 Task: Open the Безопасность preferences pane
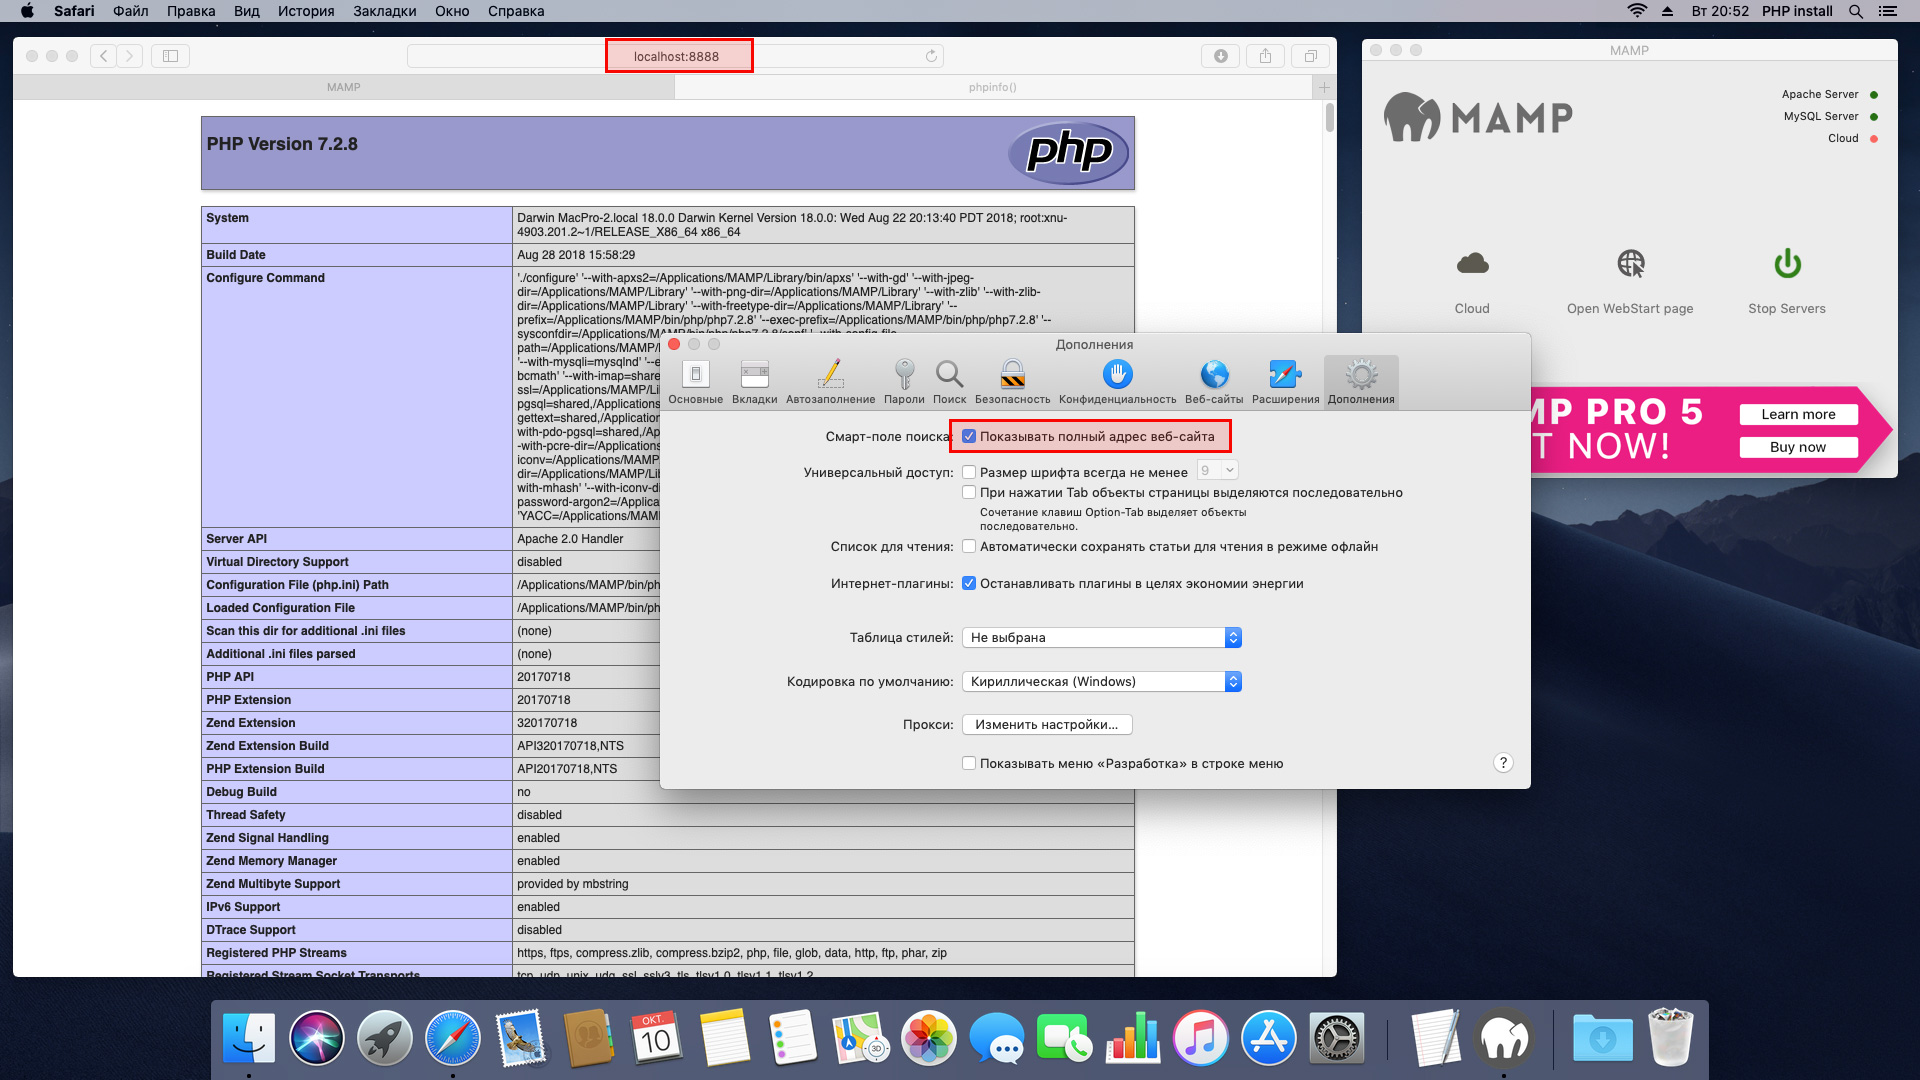(x=1012, y=382)
